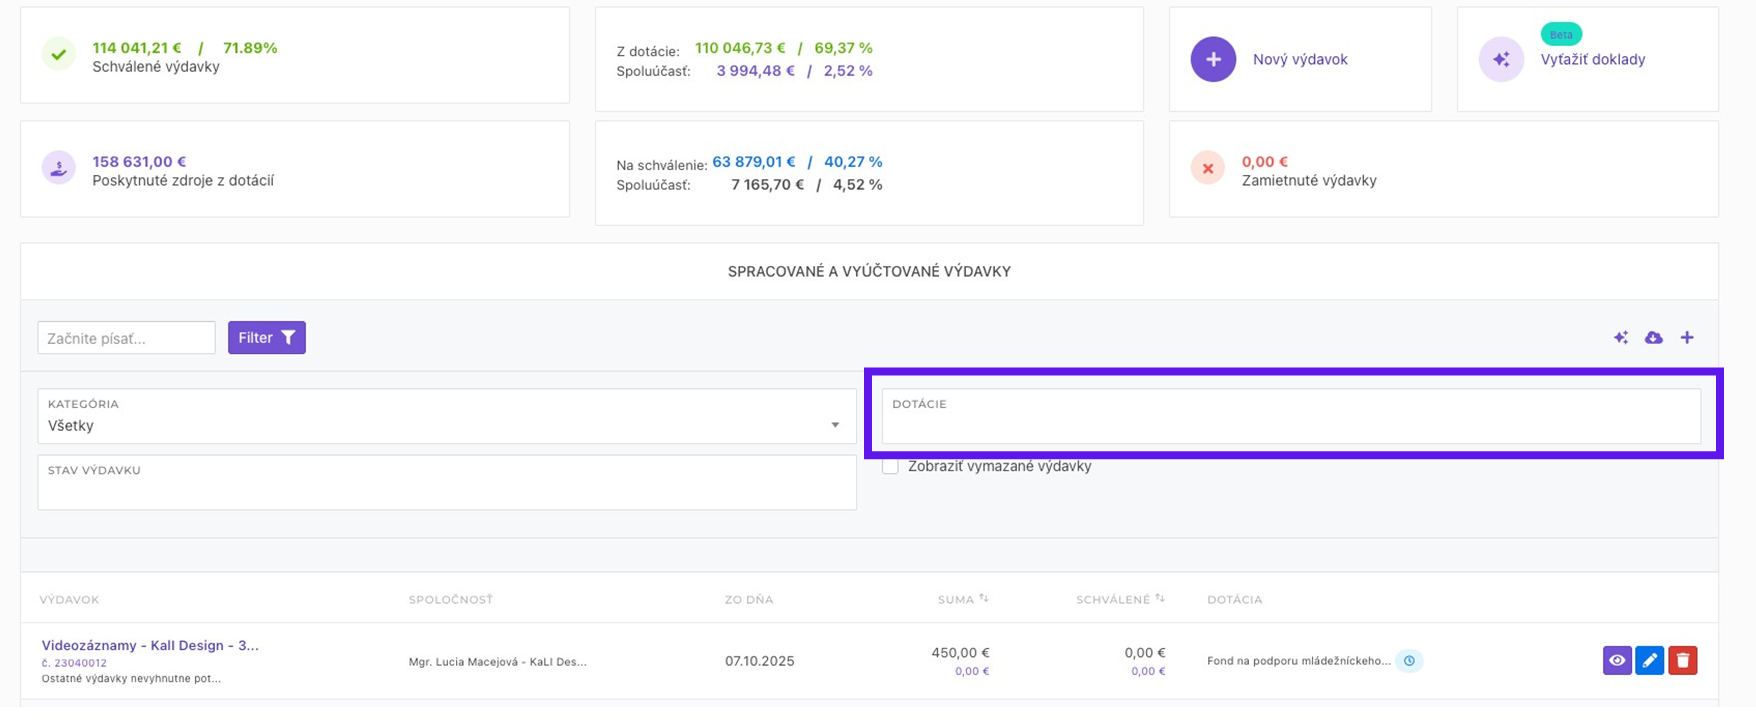Screen dimensions: 1756x722
Task: Open Videozáznamy - Kall Design expense link
Action: [150, 646]
